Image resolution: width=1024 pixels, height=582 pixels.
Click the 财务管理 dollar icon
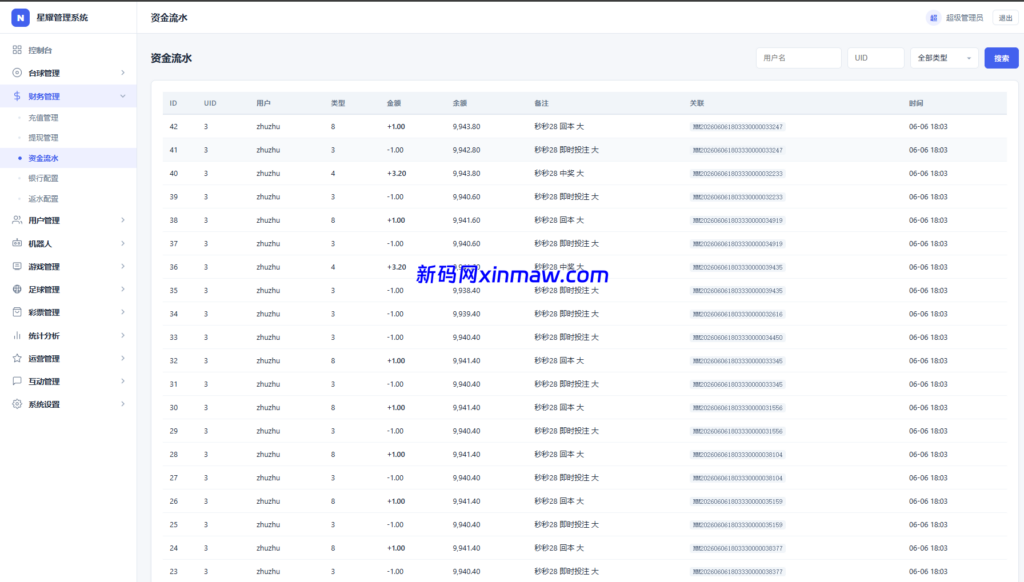(x=17, y=96)
